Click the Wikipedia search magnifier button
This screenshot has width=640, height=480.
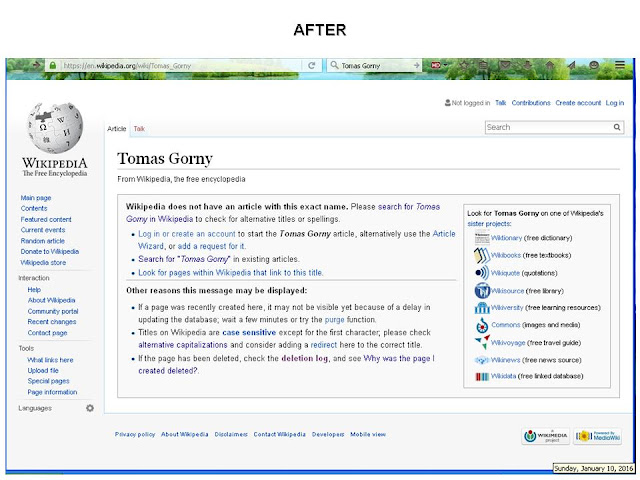(617, 127)
